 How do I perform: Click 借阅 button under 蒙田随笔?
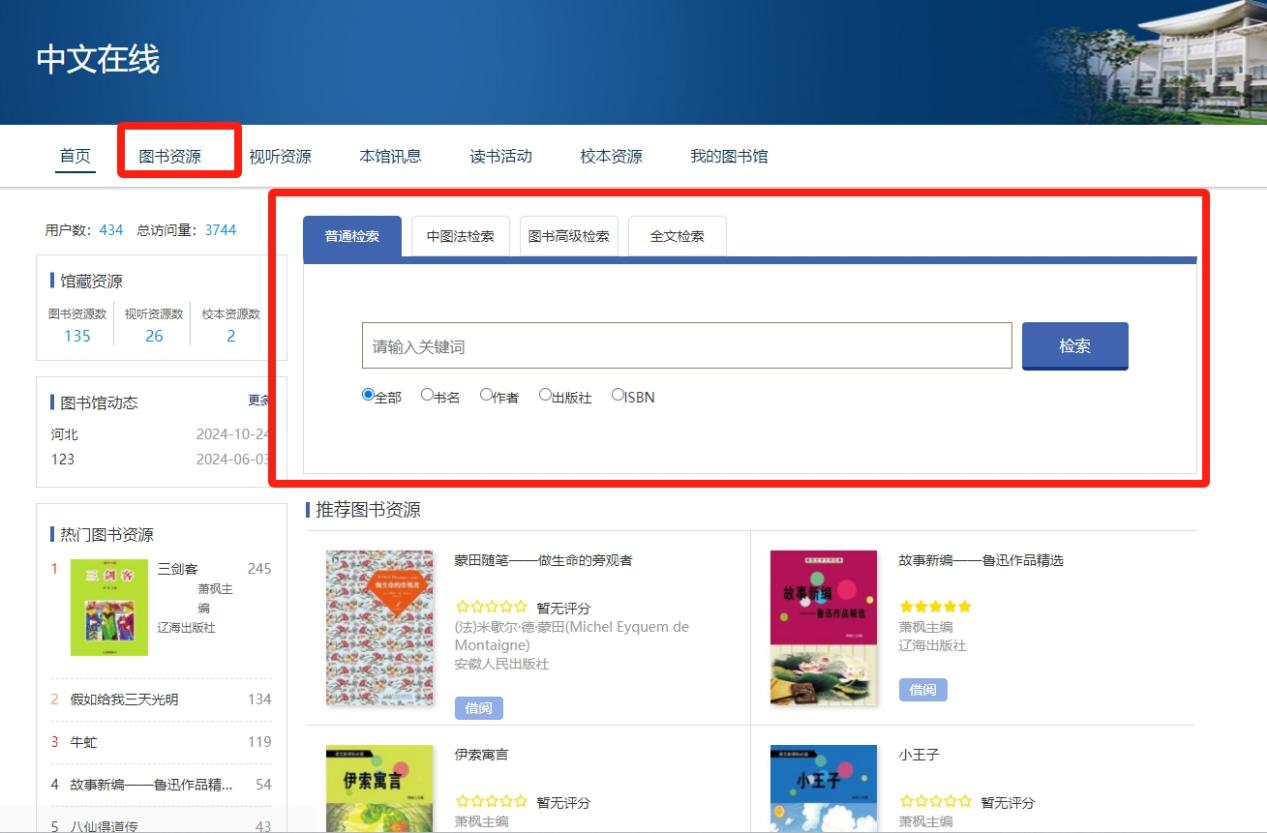point(478,708)
